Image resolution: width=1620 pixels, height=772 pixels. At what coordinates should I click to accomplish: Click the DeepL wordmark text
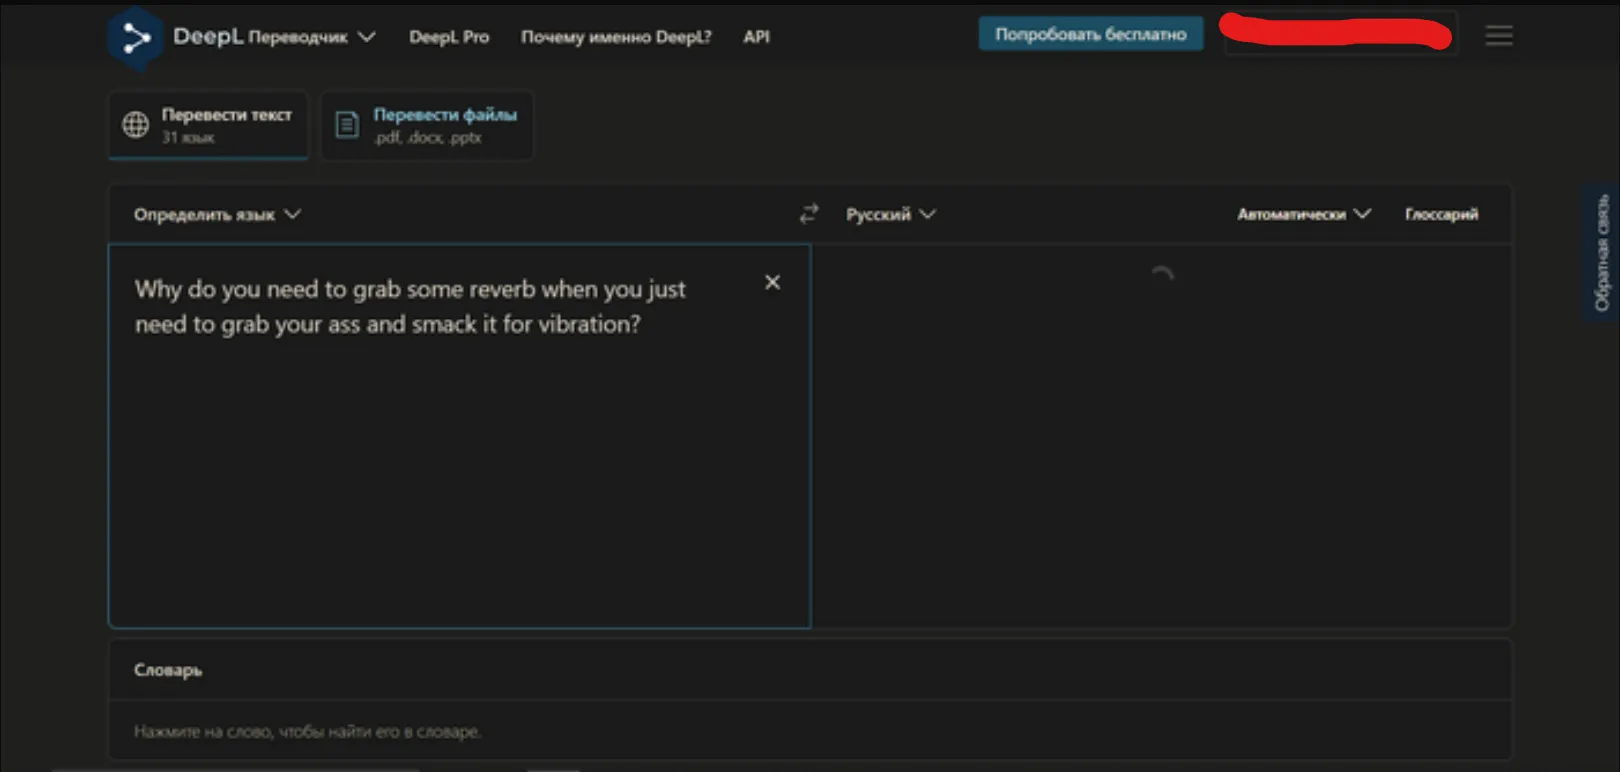coord(208,37)
